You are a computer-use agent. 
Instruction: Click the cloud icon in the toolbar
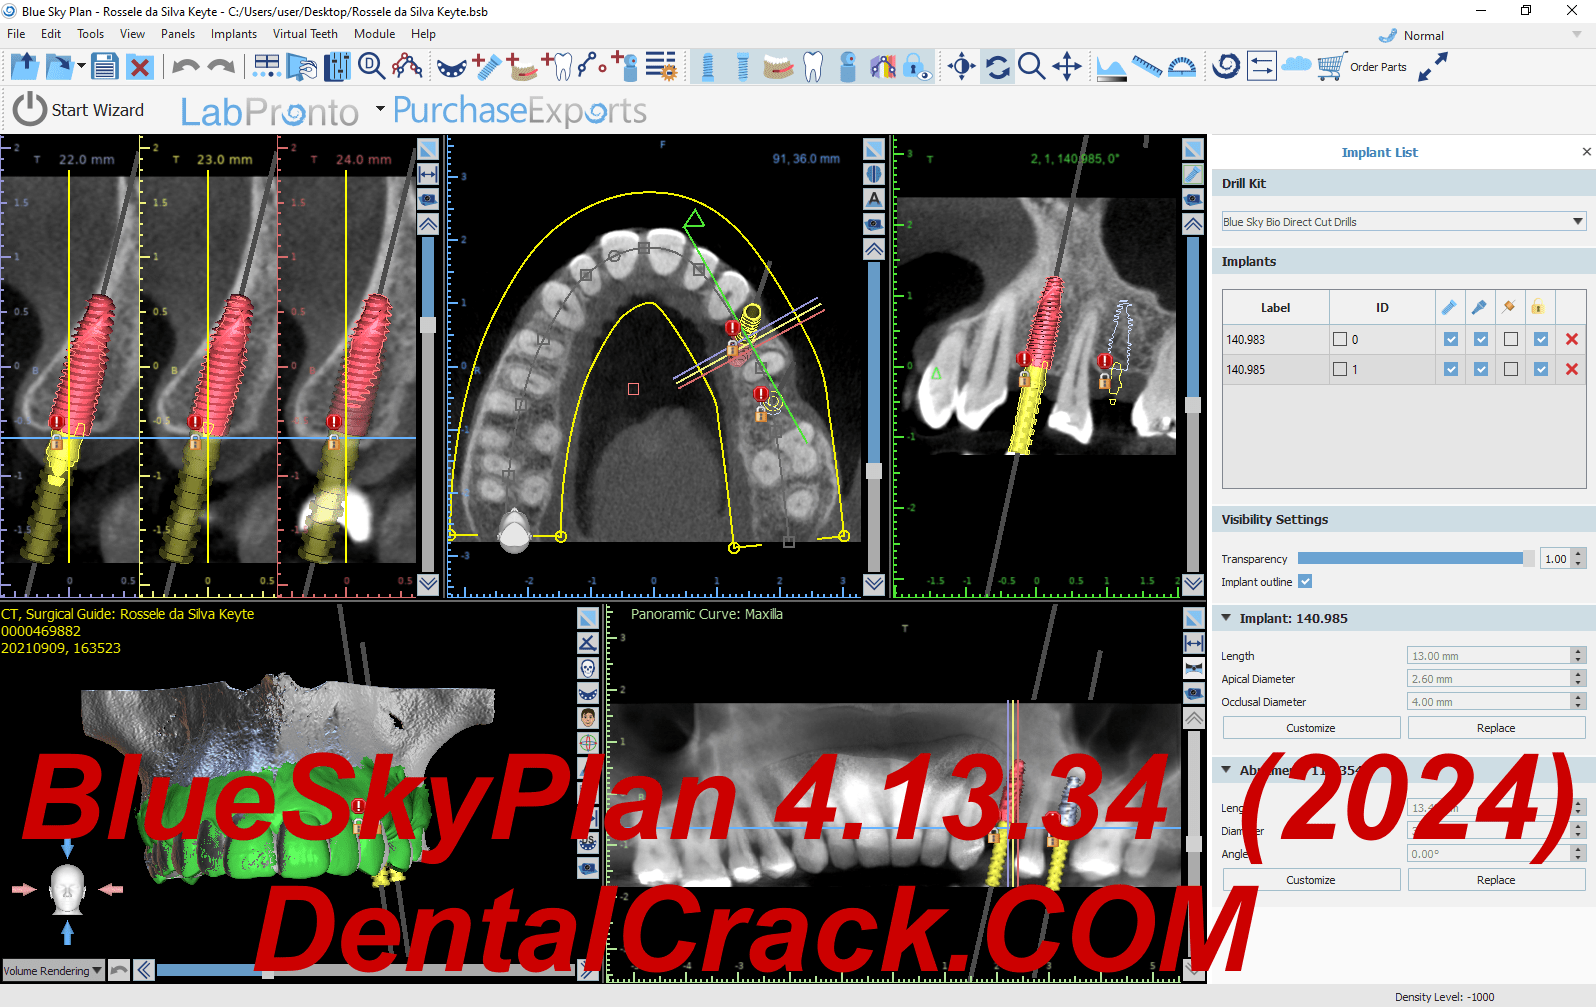tap(1296, 65)
